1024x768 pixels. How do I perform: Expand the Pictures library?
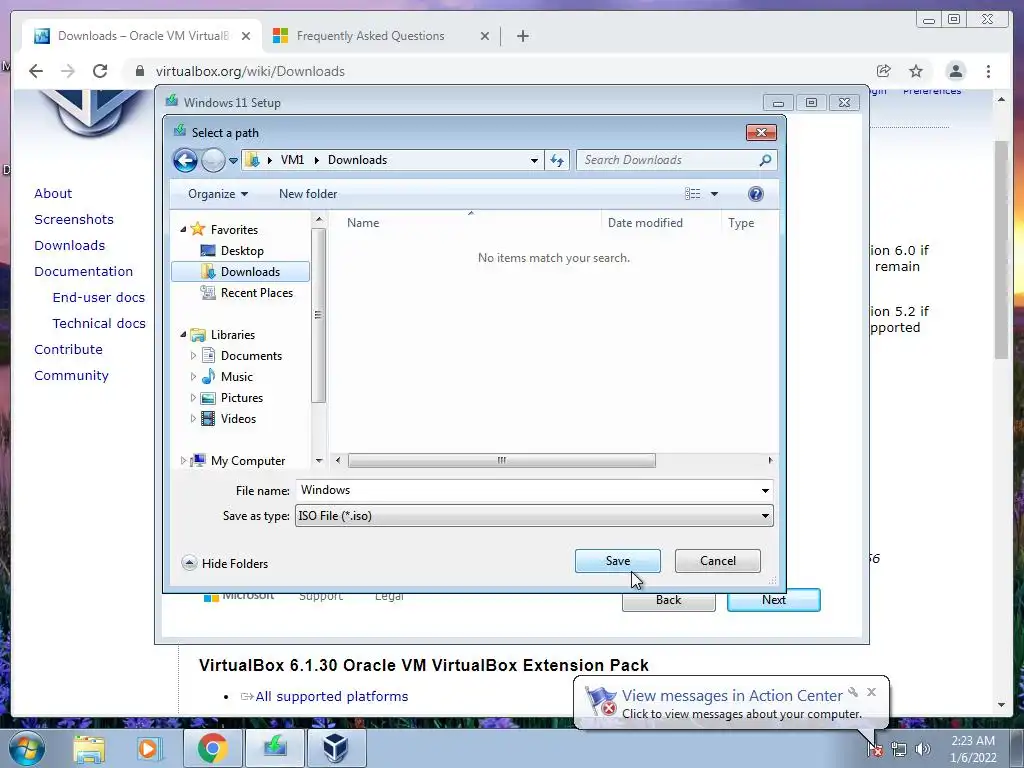coord(193,398)
